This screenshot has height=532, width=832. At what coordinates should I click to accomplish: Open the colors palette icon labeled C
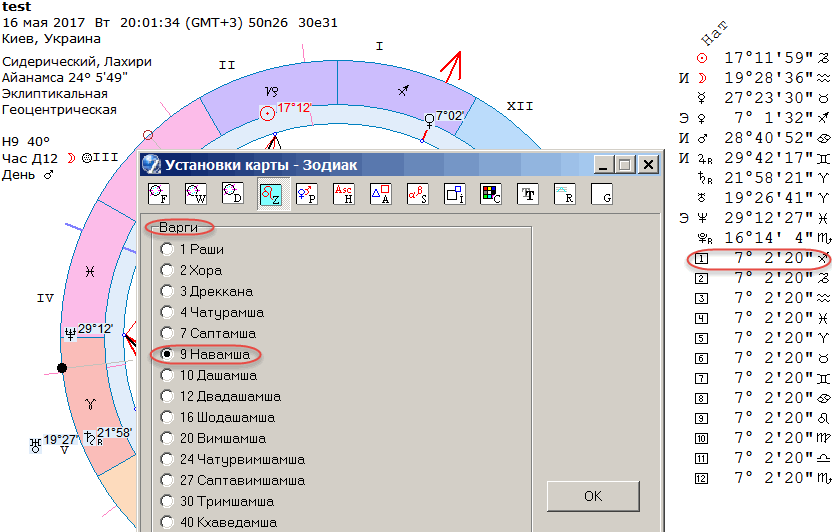coord(491,194)
